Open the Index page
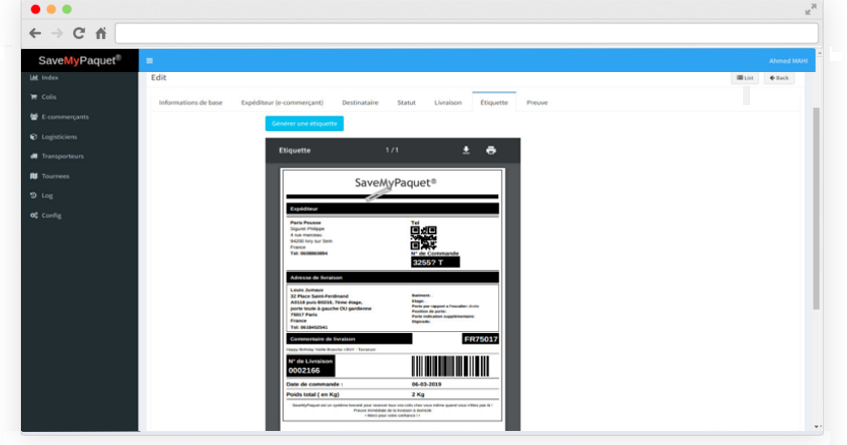Screen dimensions: 847x445 click(50, 78)
